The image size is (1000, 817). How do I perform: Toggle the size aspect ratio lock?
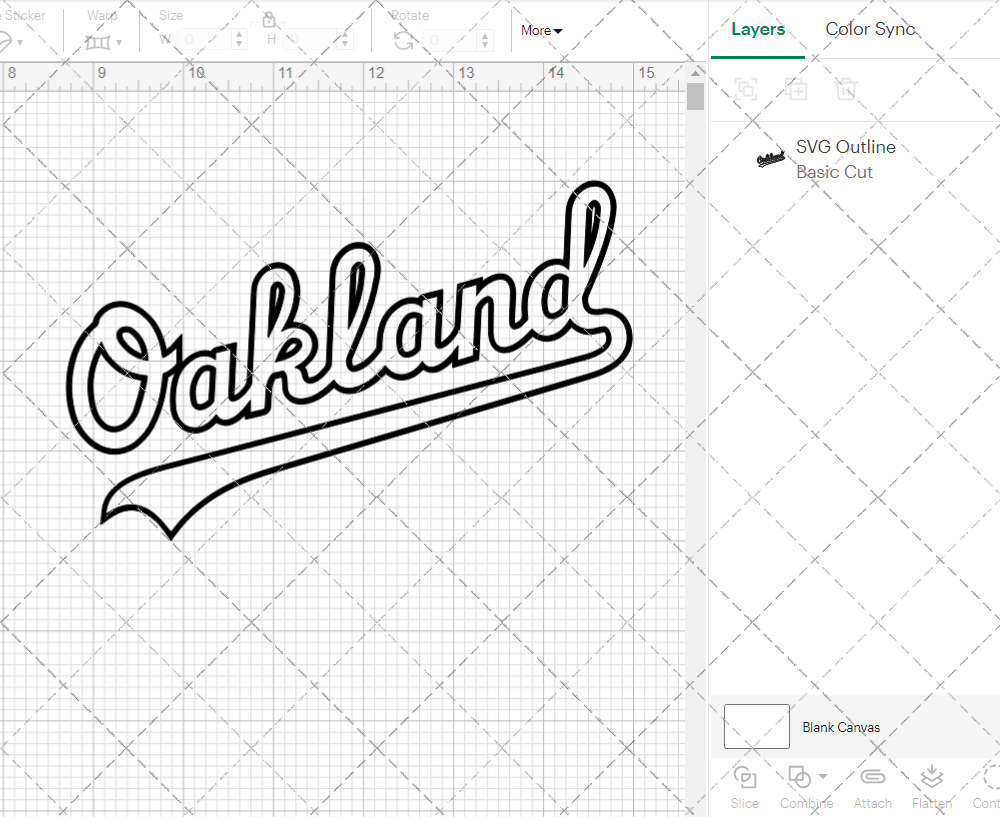[x=269, y=20]
